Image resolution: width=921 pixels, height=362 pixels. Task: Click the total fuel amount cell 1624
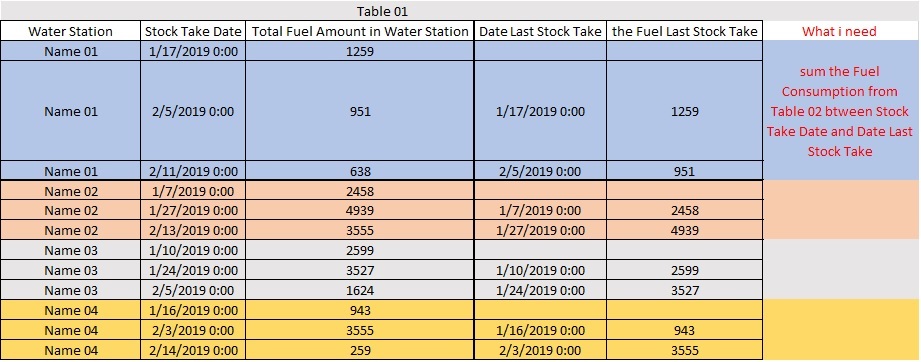[360, 290]
